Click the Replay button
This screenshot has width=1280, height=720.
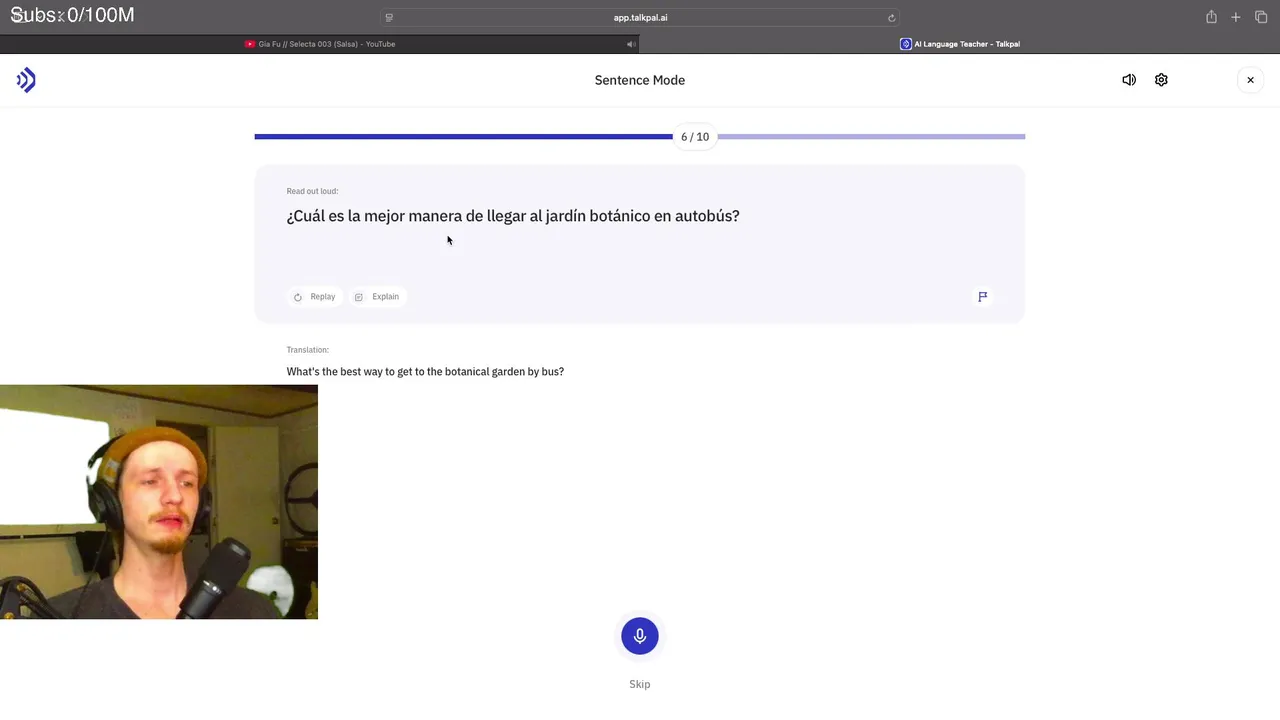point(314,297)
